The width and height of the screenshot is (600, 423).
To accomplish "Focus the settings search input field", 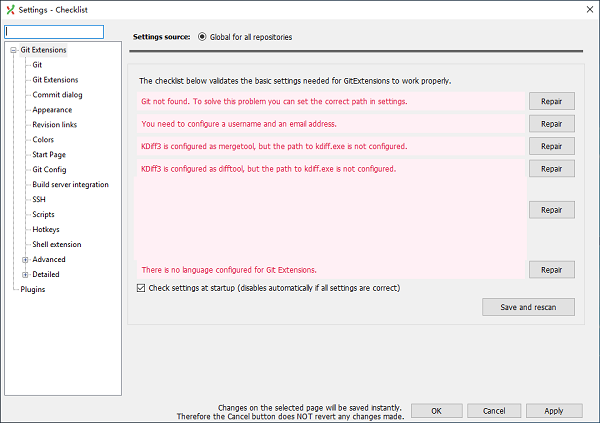I will [x=54, y=32].
